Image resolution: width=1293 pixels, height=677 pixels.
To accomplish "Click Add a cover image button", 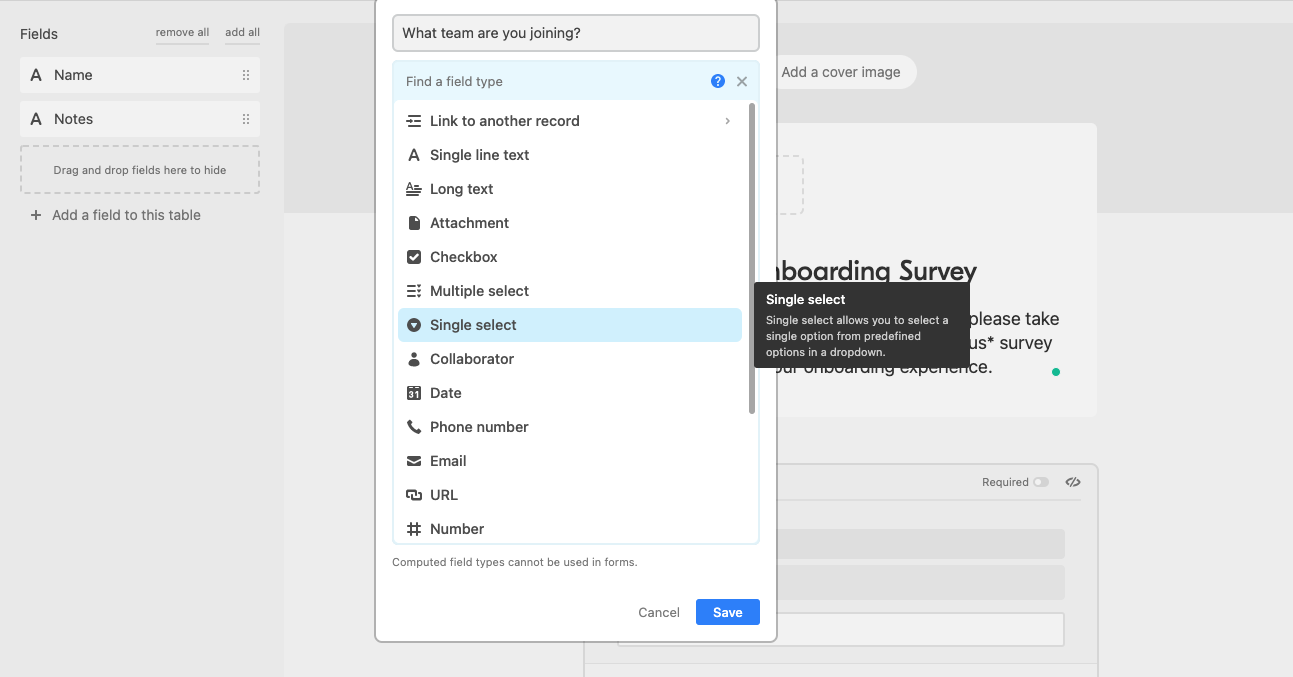I will (x=841, y=72).
